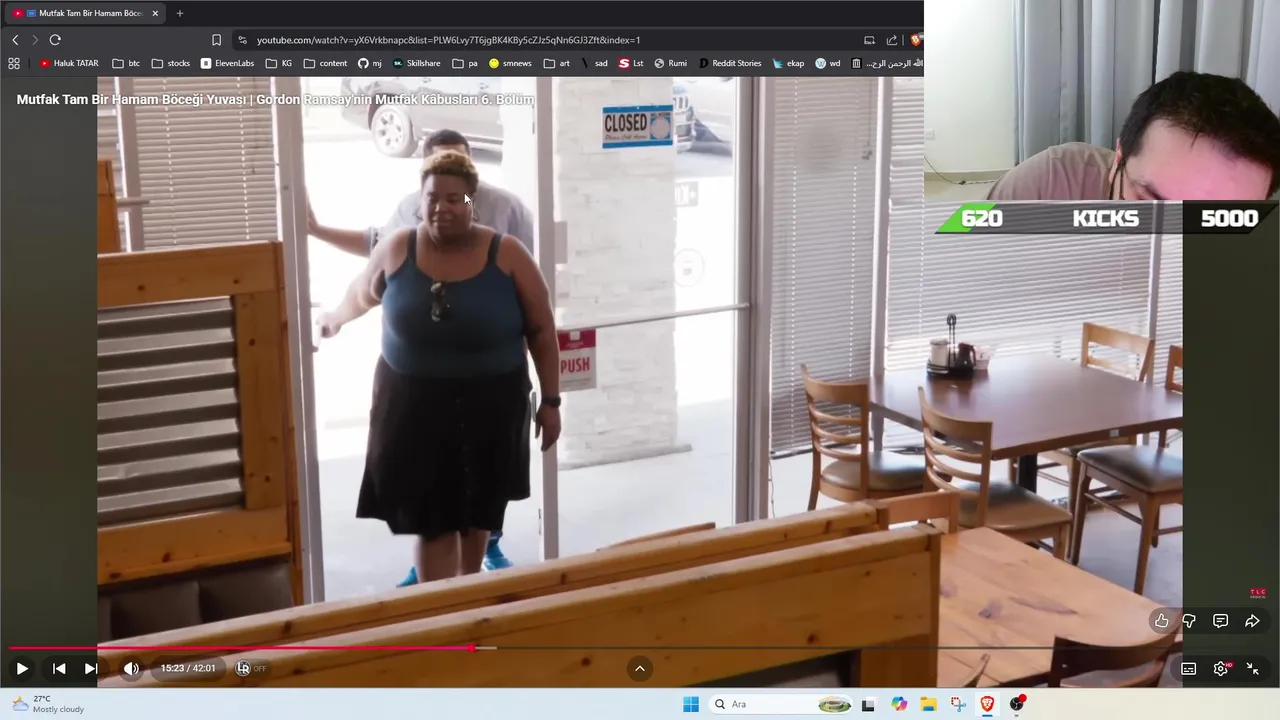The width and height of the screenshot is (1280, 720).
Task: Open a new browser tab
Action: coord(180,13)
